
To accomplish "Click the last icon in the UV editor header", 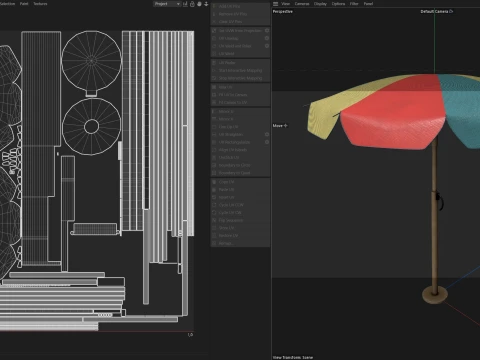I will 206,4.
